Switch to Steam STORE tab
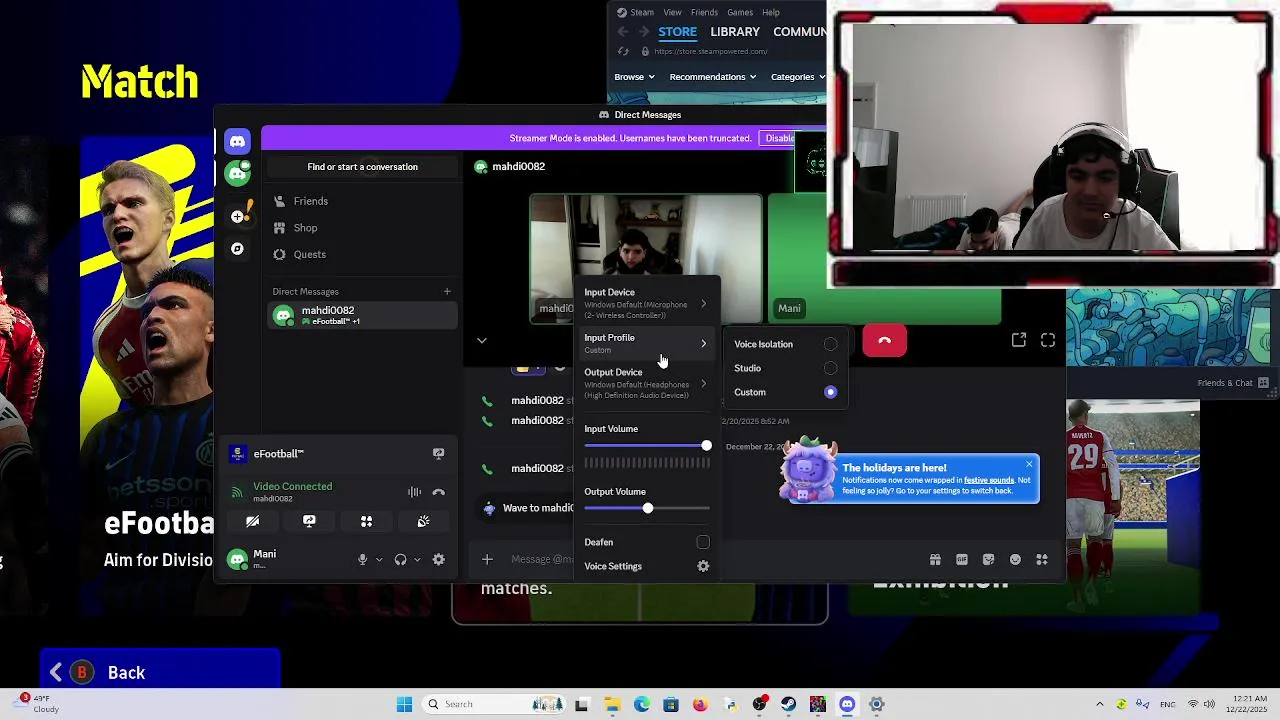1280x720 pixels. [x=677, y=32]
